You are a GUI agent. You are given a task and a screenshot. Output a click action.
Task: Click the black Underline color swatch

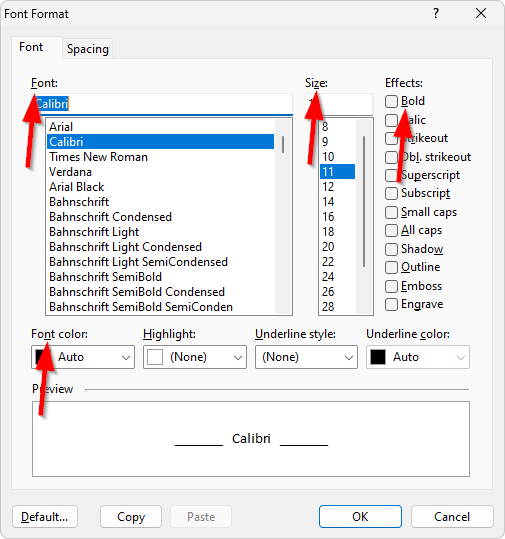378,357
